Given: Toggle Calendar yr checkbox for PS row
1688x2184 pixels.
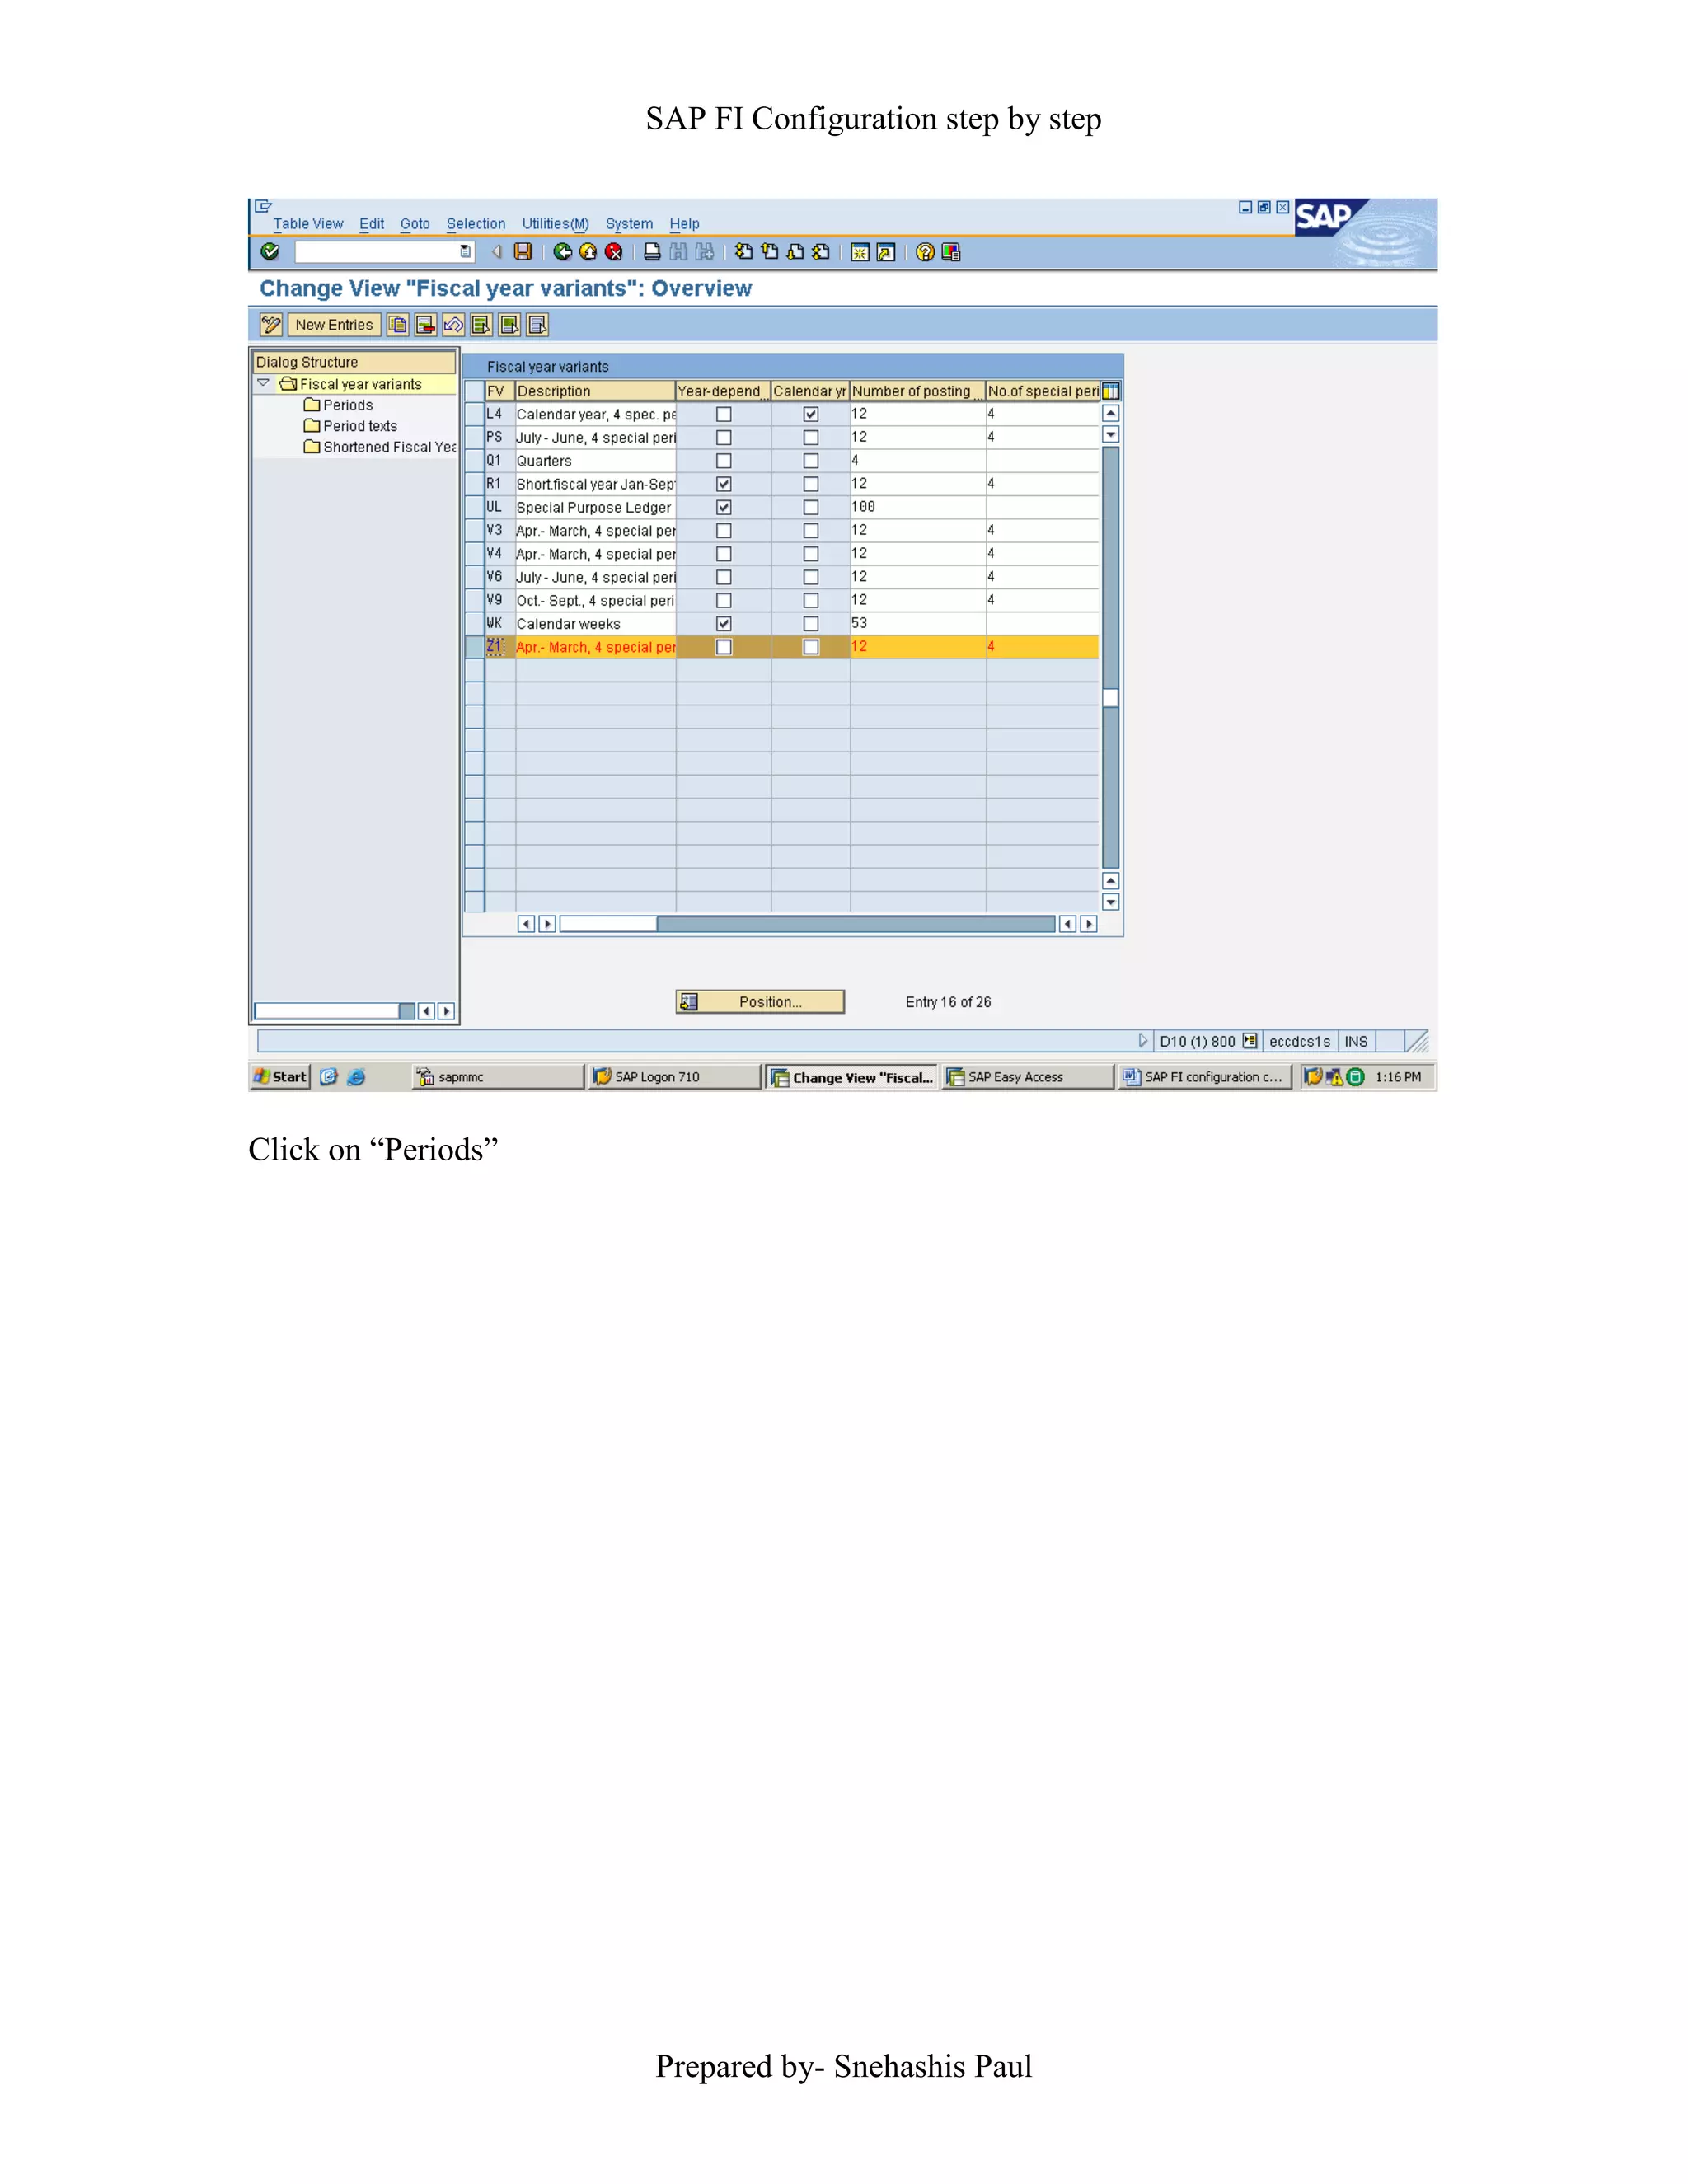Looking at the screenshot, I should click(x=811, y=437).
